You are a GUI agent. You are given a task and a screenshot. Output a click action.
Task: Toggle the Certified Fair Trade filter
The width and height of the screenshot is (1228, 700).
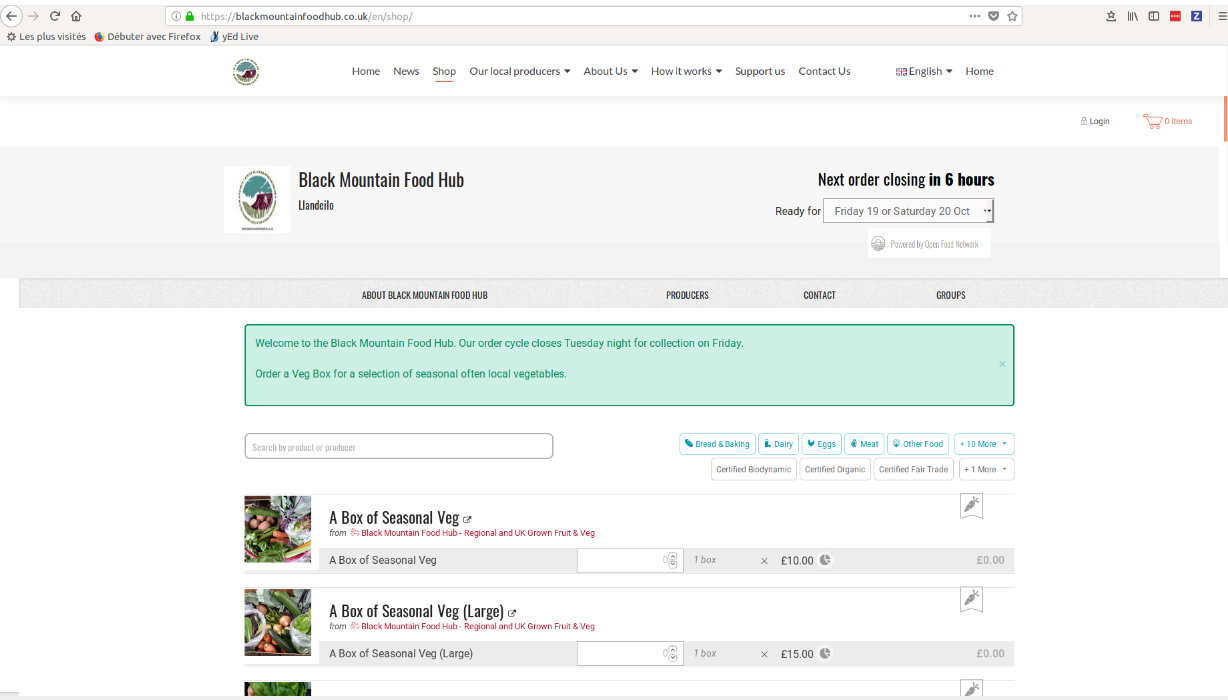click(x=913, y=469)
